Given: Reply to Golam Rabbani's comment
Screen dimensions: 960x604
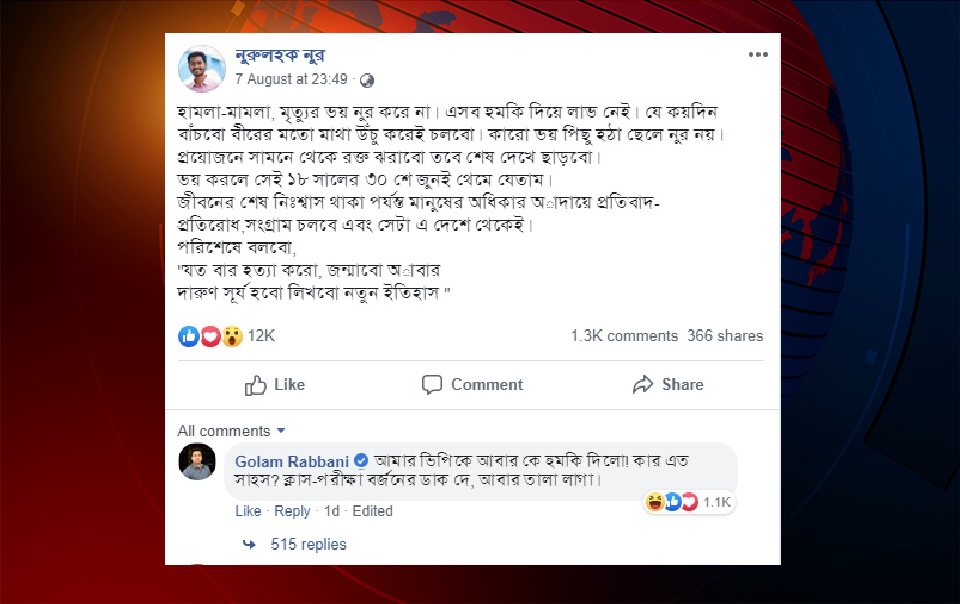Looking at the screenshot, I should (x=292, y=511).
